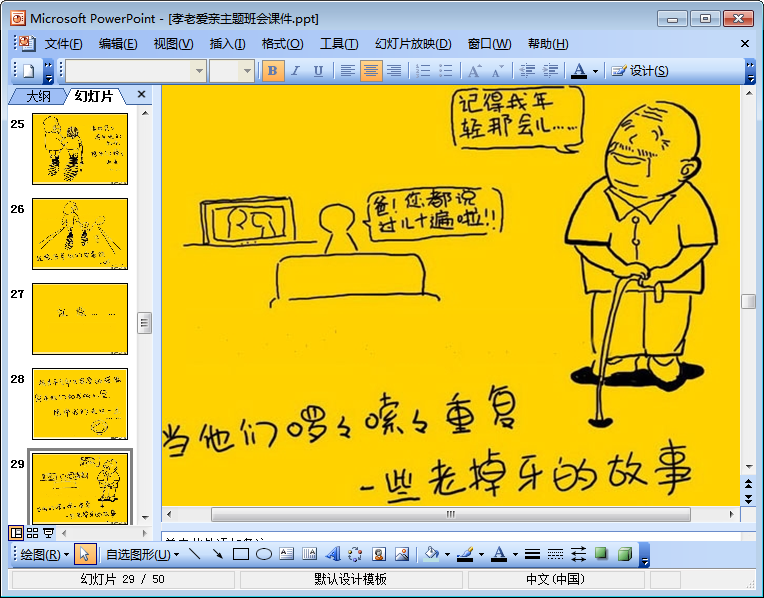Open 幻灯片放映(D) menu
Screen dimensions: 764x598
(x=413, y=44)
